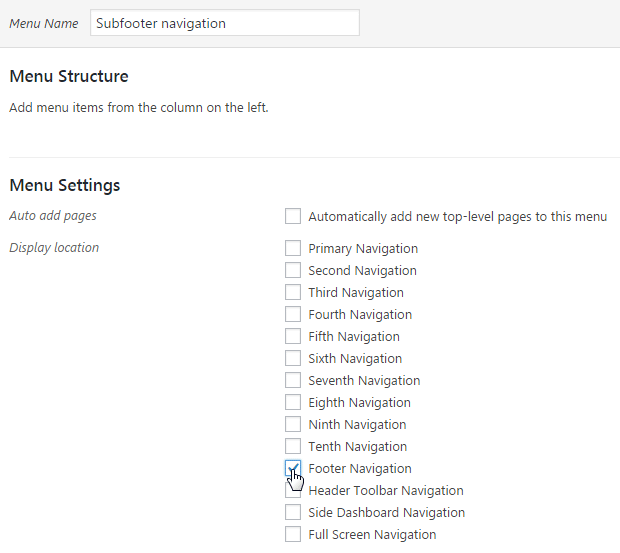This screenshot has height=553, width=620.
Task: Enable automatically add new top-level pages
Action: [293, 216]
